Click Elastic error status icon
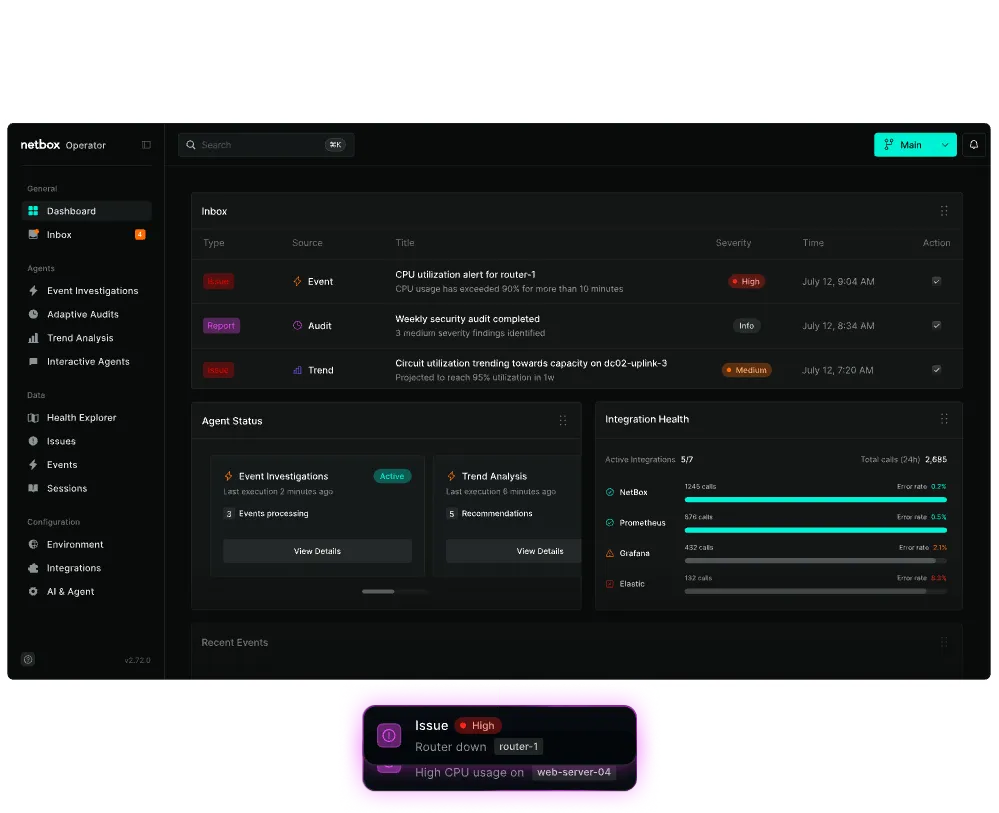Screen dimensions: 999x813 point(610,584)
